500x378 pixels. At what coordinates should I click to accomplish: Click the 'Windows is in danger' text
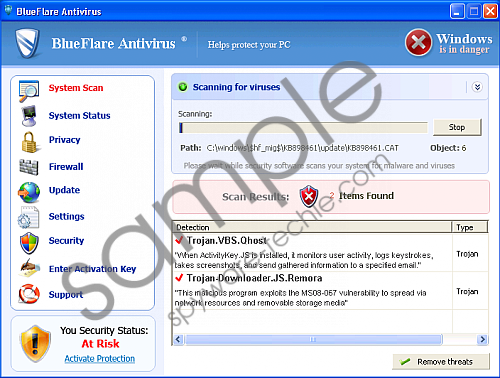coord(464,44)
